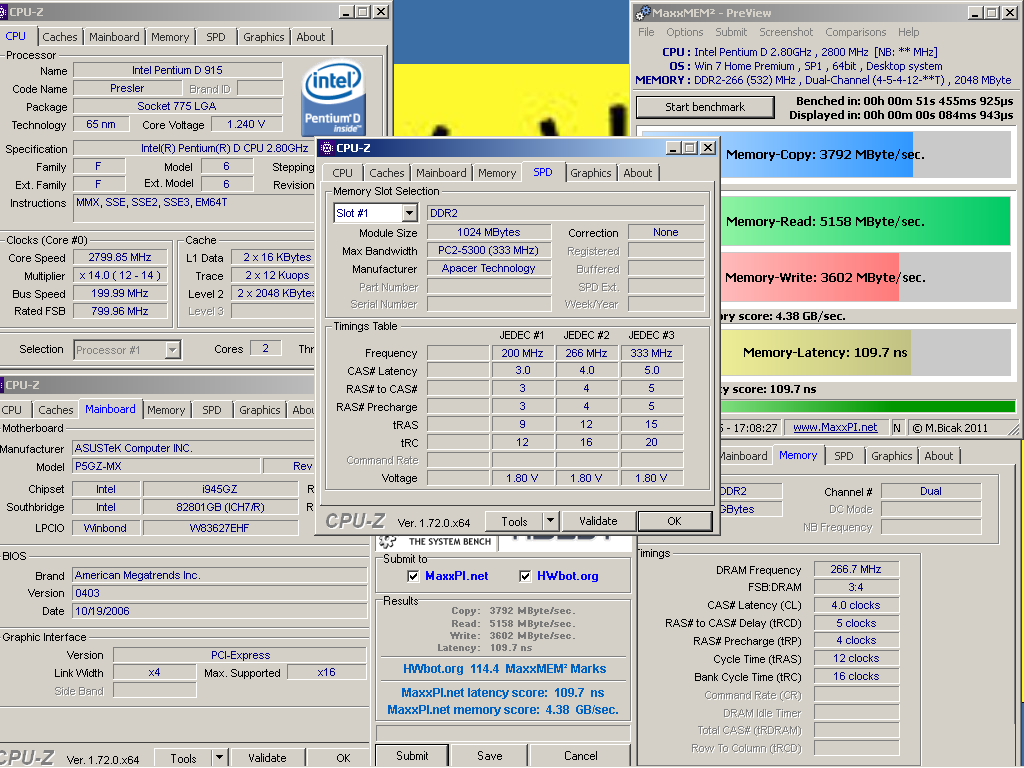The width and height of the screenshot is (1024, 768).
Task: Open Tools dropdown arrow in Mainboard window
Action: pos(219,758)
